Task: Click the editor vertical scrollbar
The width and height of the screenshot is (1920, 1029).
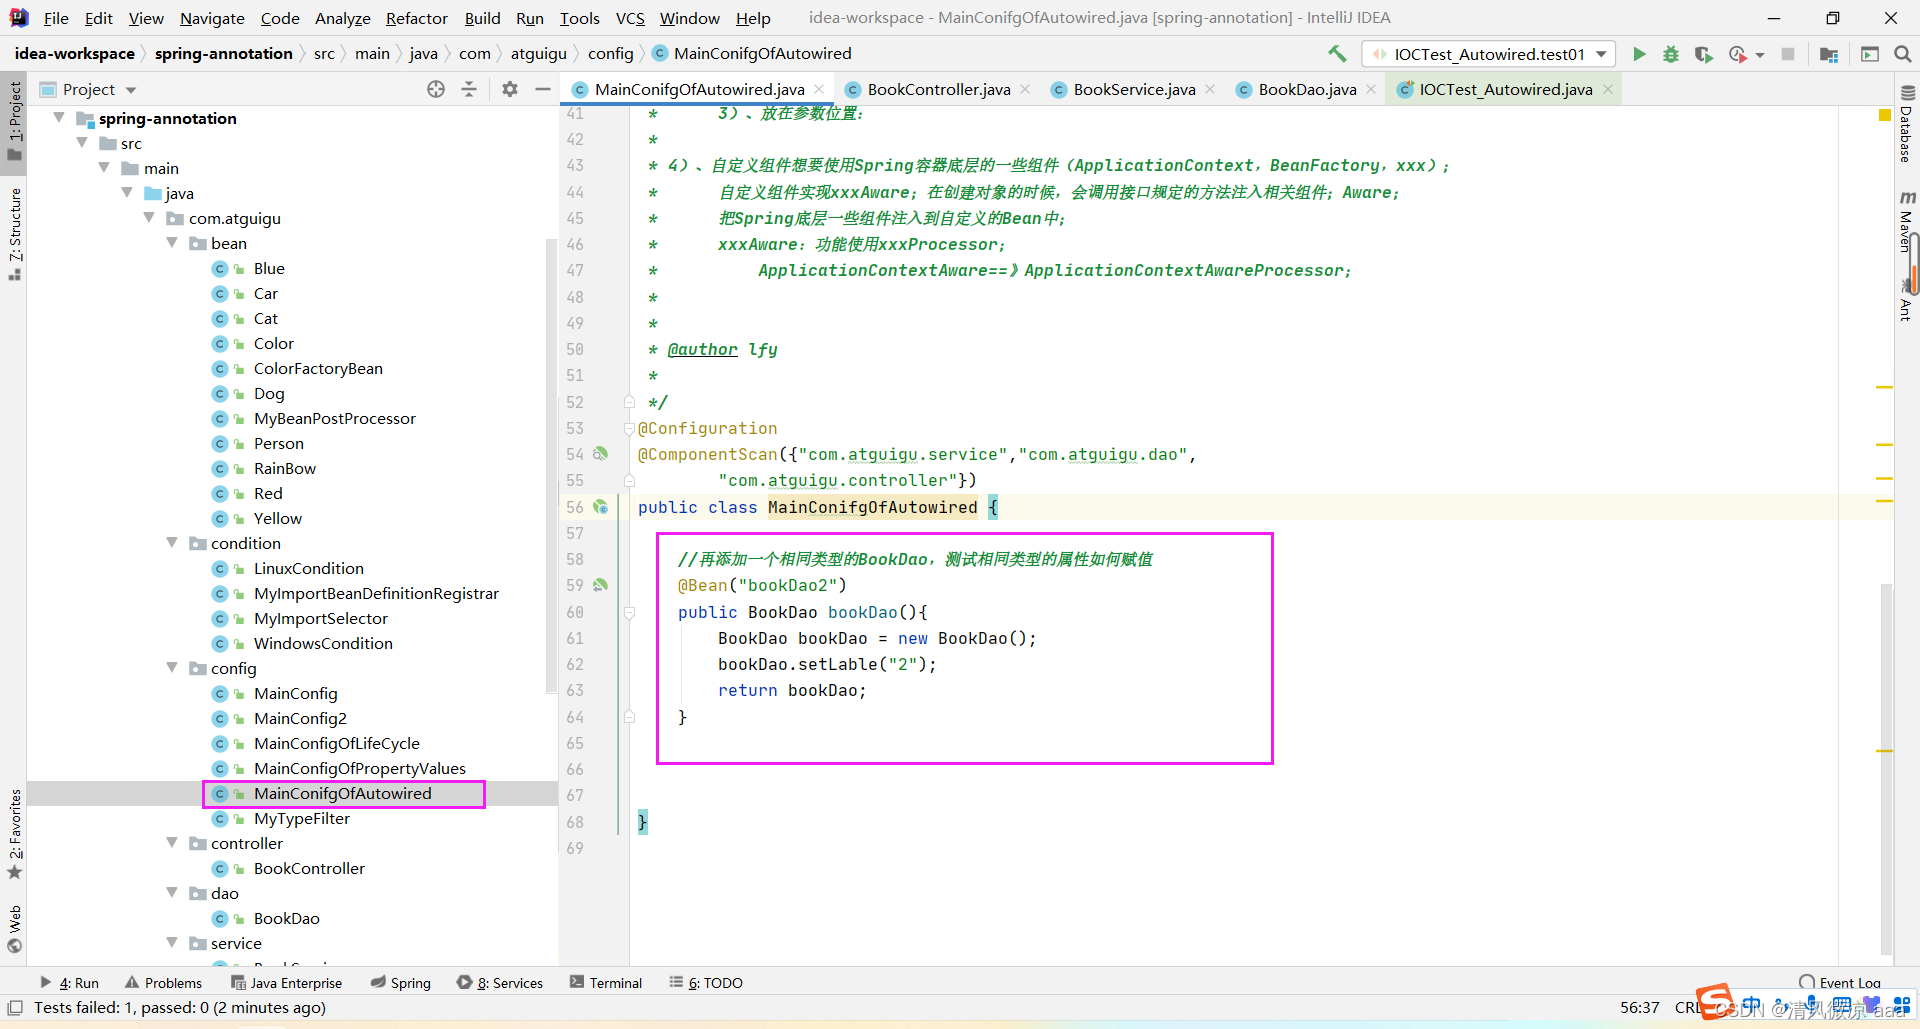Action: [x=1886, y=770]
